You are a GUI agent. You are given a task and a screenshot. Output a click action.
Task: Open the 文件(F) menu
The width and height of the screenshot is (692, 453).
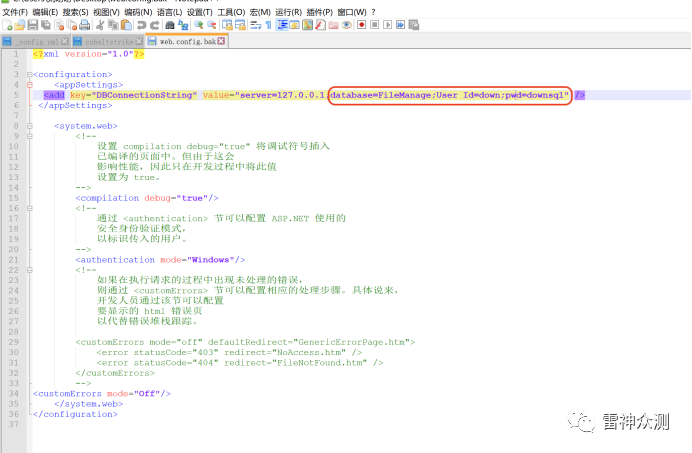coord(15,12)
